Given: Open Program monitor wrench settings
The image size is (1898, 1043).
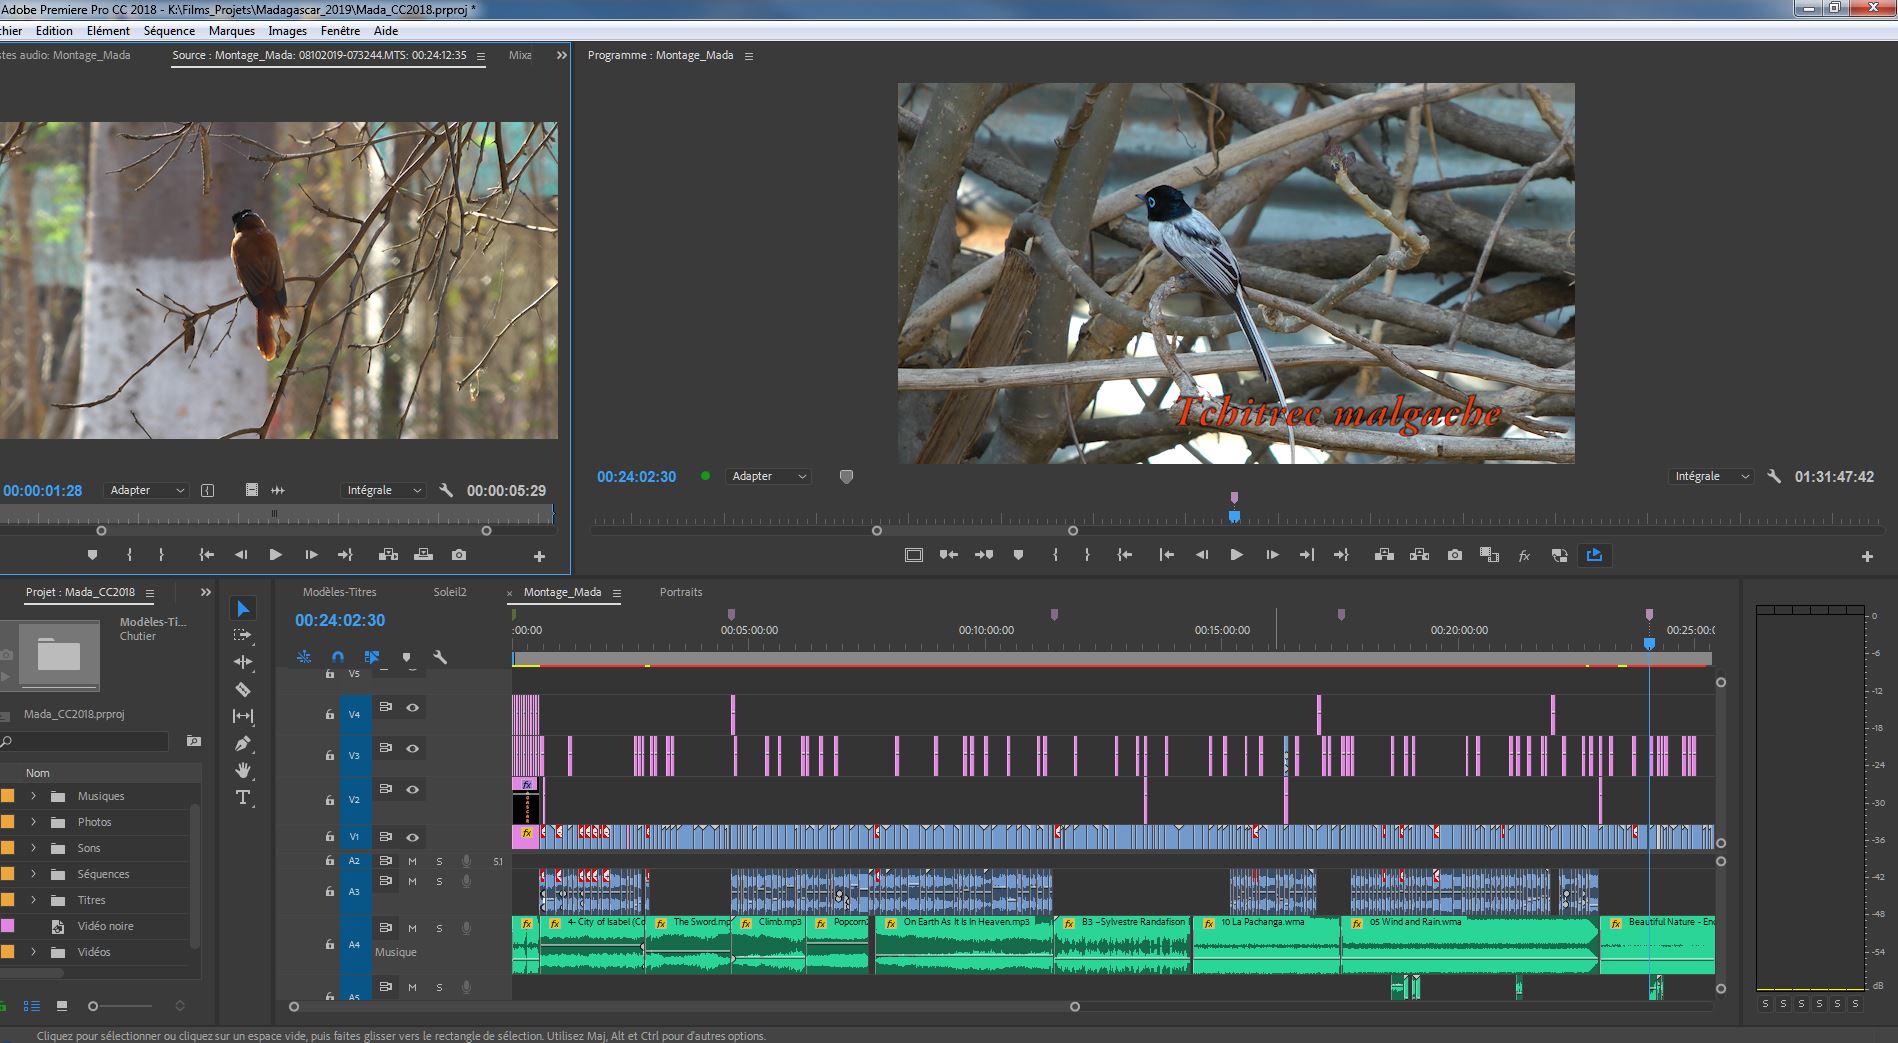Looking at the screenshot, I should pyautogui.click(x=1774, y=477).
